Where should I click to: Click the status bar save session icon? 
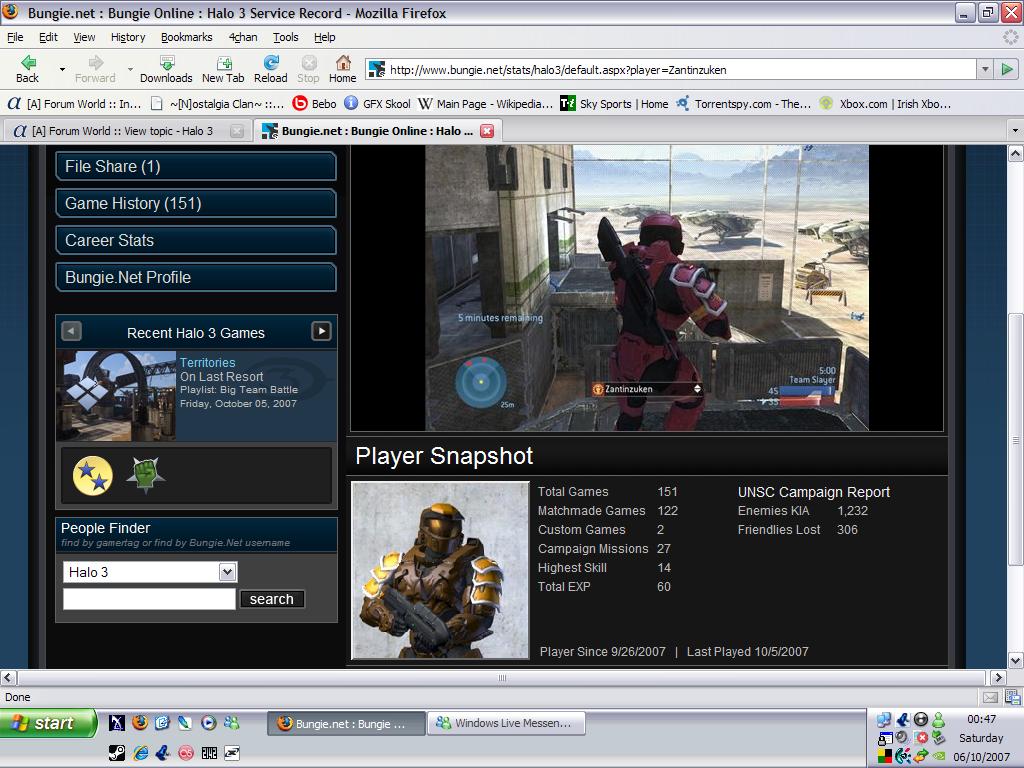click(1013, 697)
